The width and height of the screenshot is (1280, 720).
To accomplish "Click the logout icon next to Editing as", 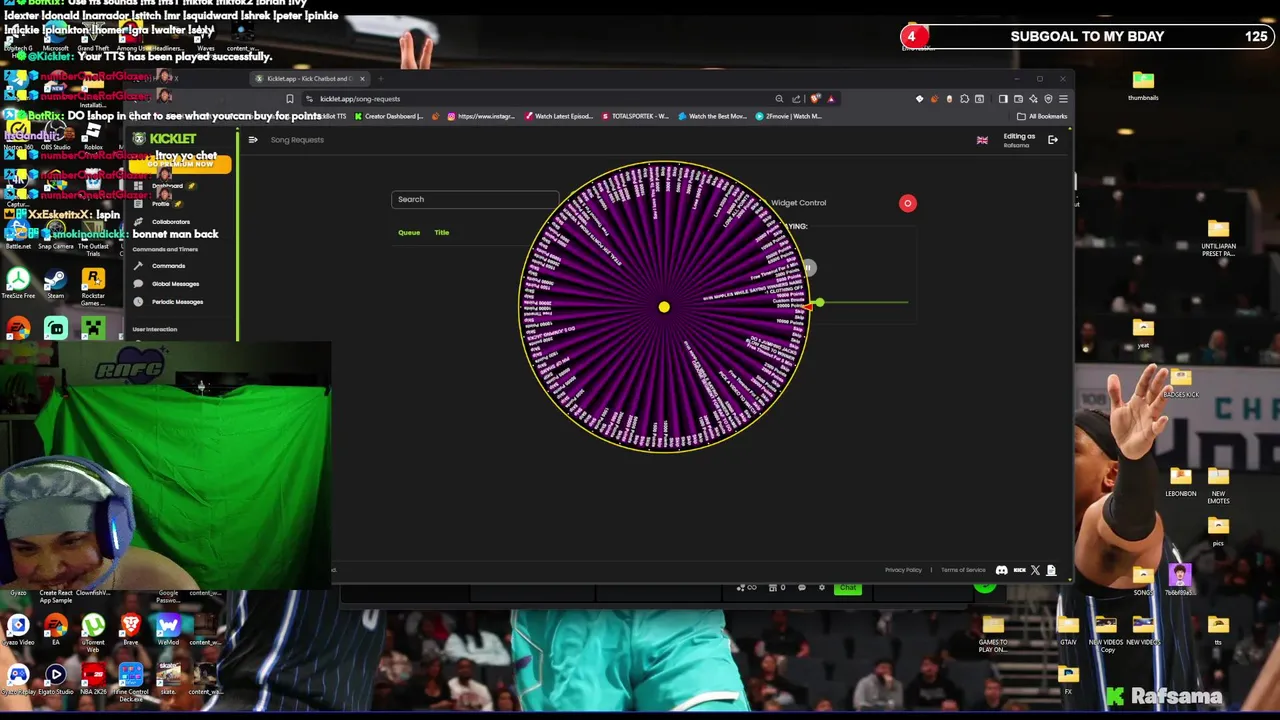I will [1053, 140].
